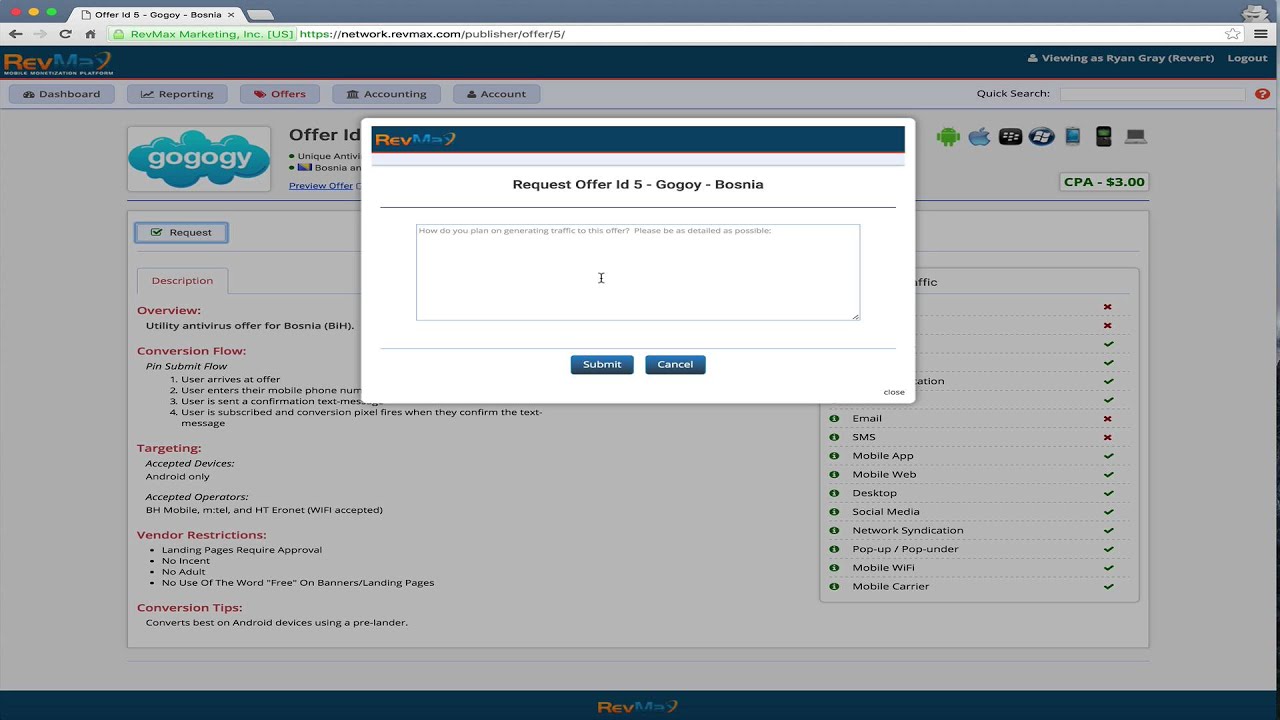The image size is (1280, 720).
Task: Open the Chrome hamburger menu
Action: tap(1262, 34)
